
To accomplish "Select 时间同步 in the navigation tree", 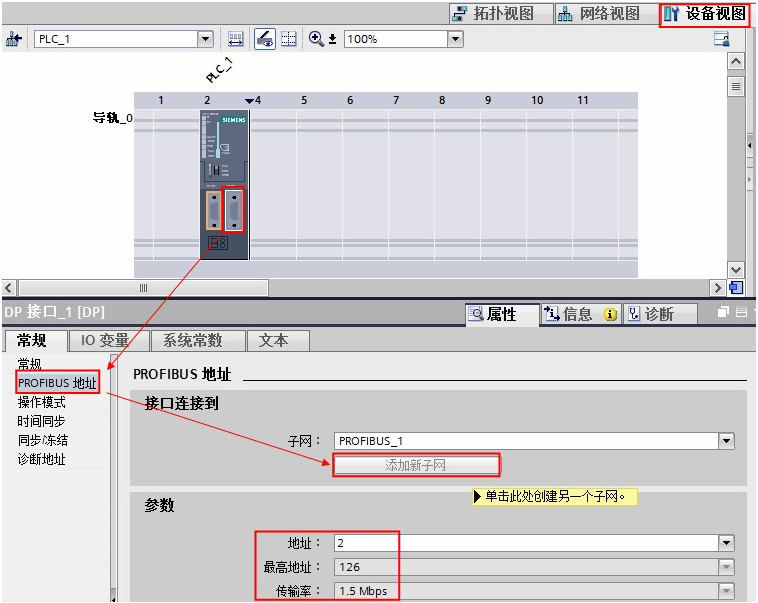I will pos(42,421).
